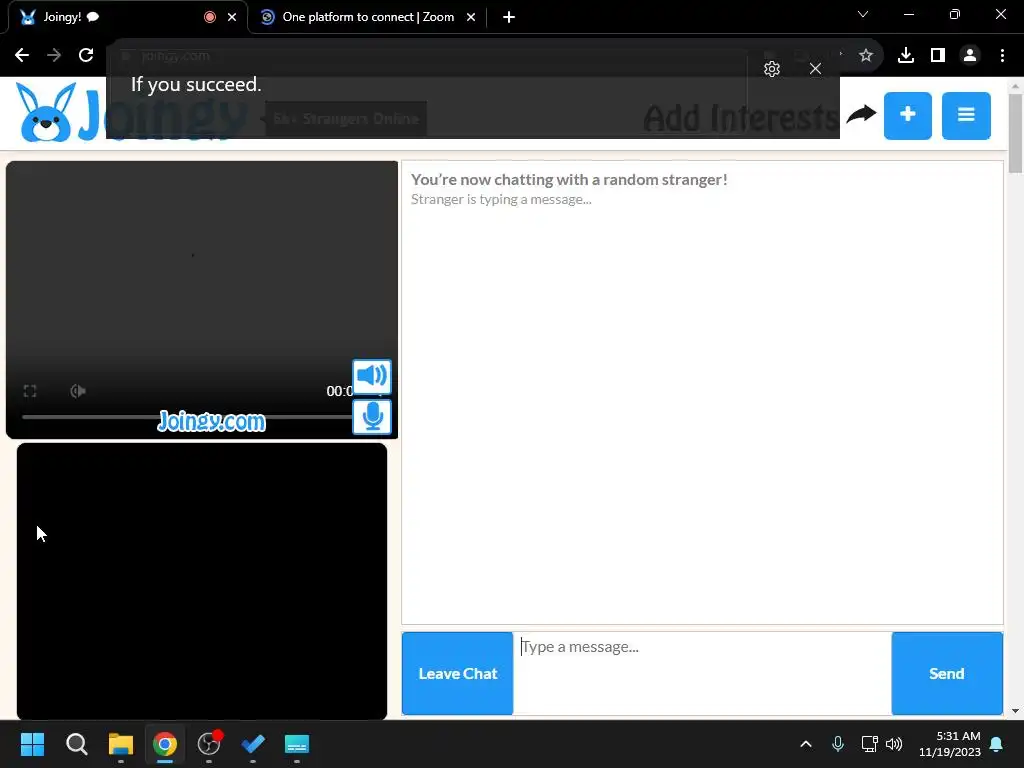This screenshot has width=1024, height=768.
Task: Click your own webcam preview
Action: (x=202, y=581)
